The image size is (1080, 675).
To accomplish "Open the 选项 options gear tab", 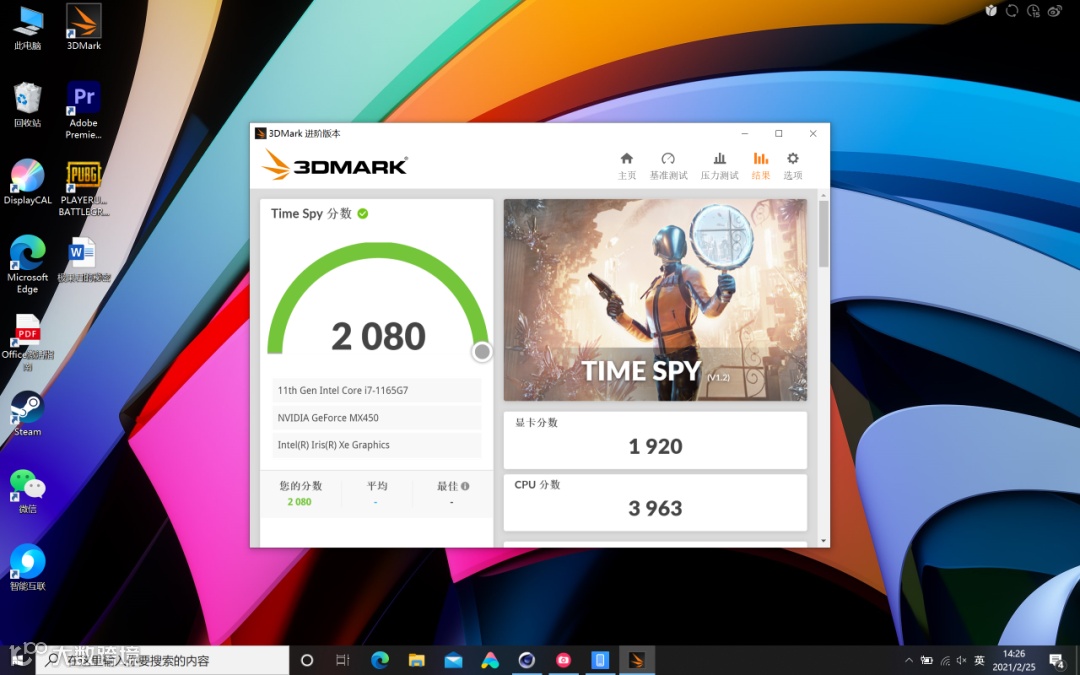I will [793, 166].
